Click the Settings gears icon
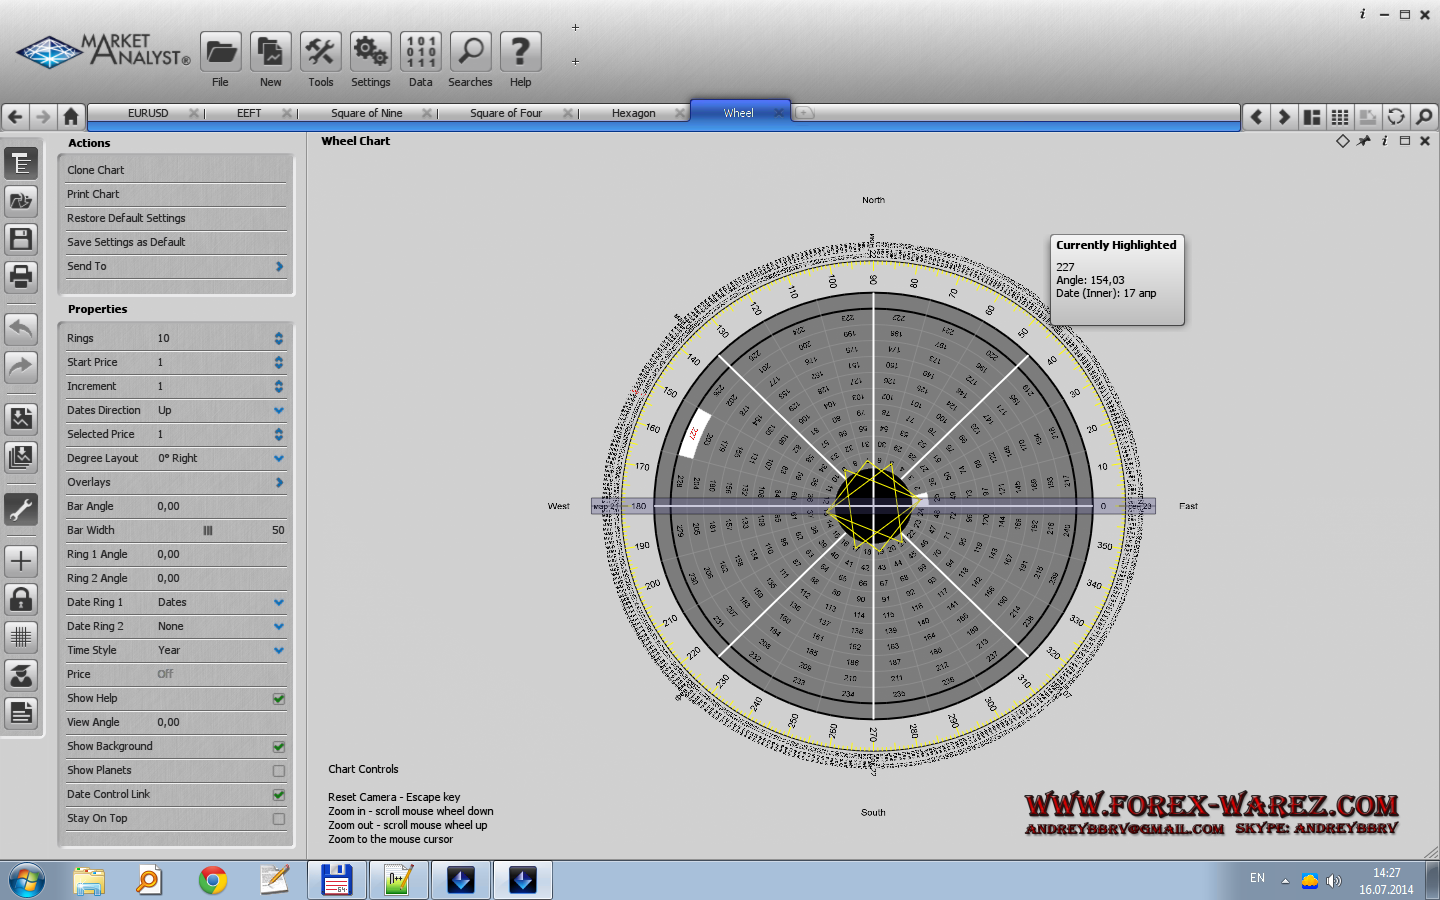1440x900 pixels. point(370,52)
